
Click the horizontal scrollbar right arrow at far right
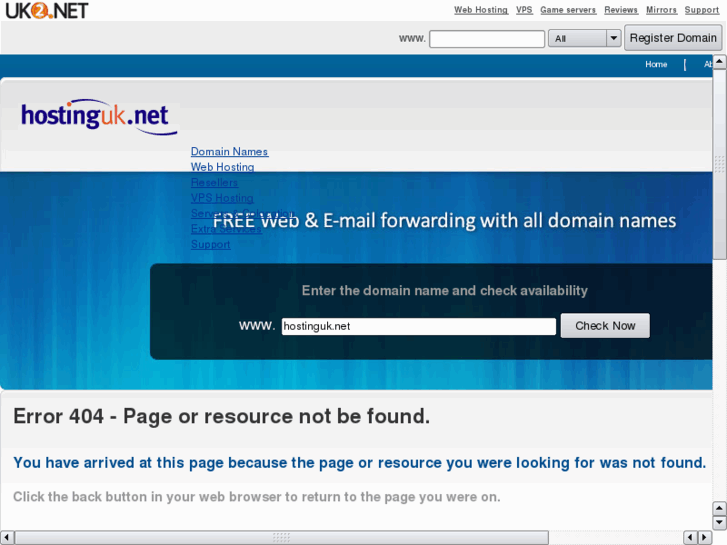point(705,537)
